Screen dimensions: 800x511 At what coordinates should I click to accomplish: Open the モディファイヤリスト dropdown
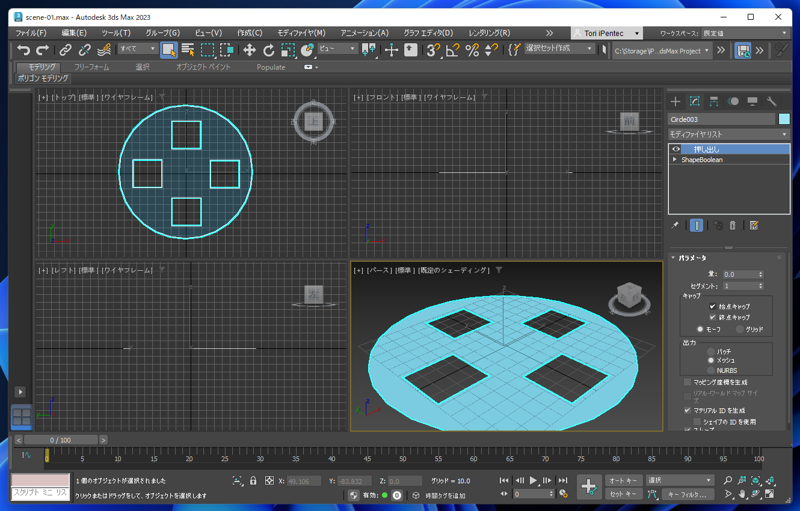729,134
